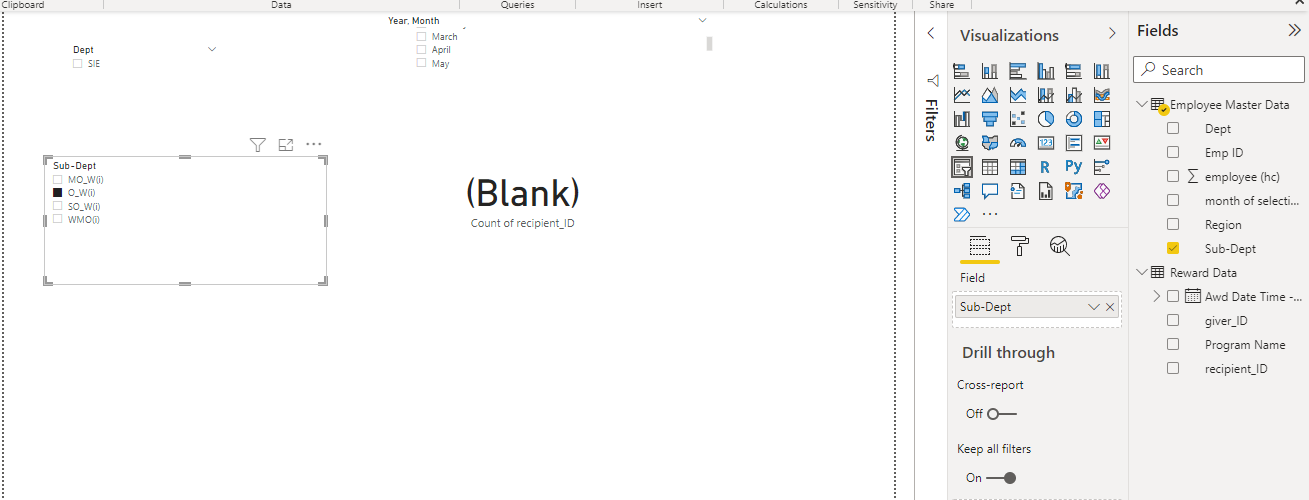Select the Ribbon chart visual

[x=1102, y=95]
